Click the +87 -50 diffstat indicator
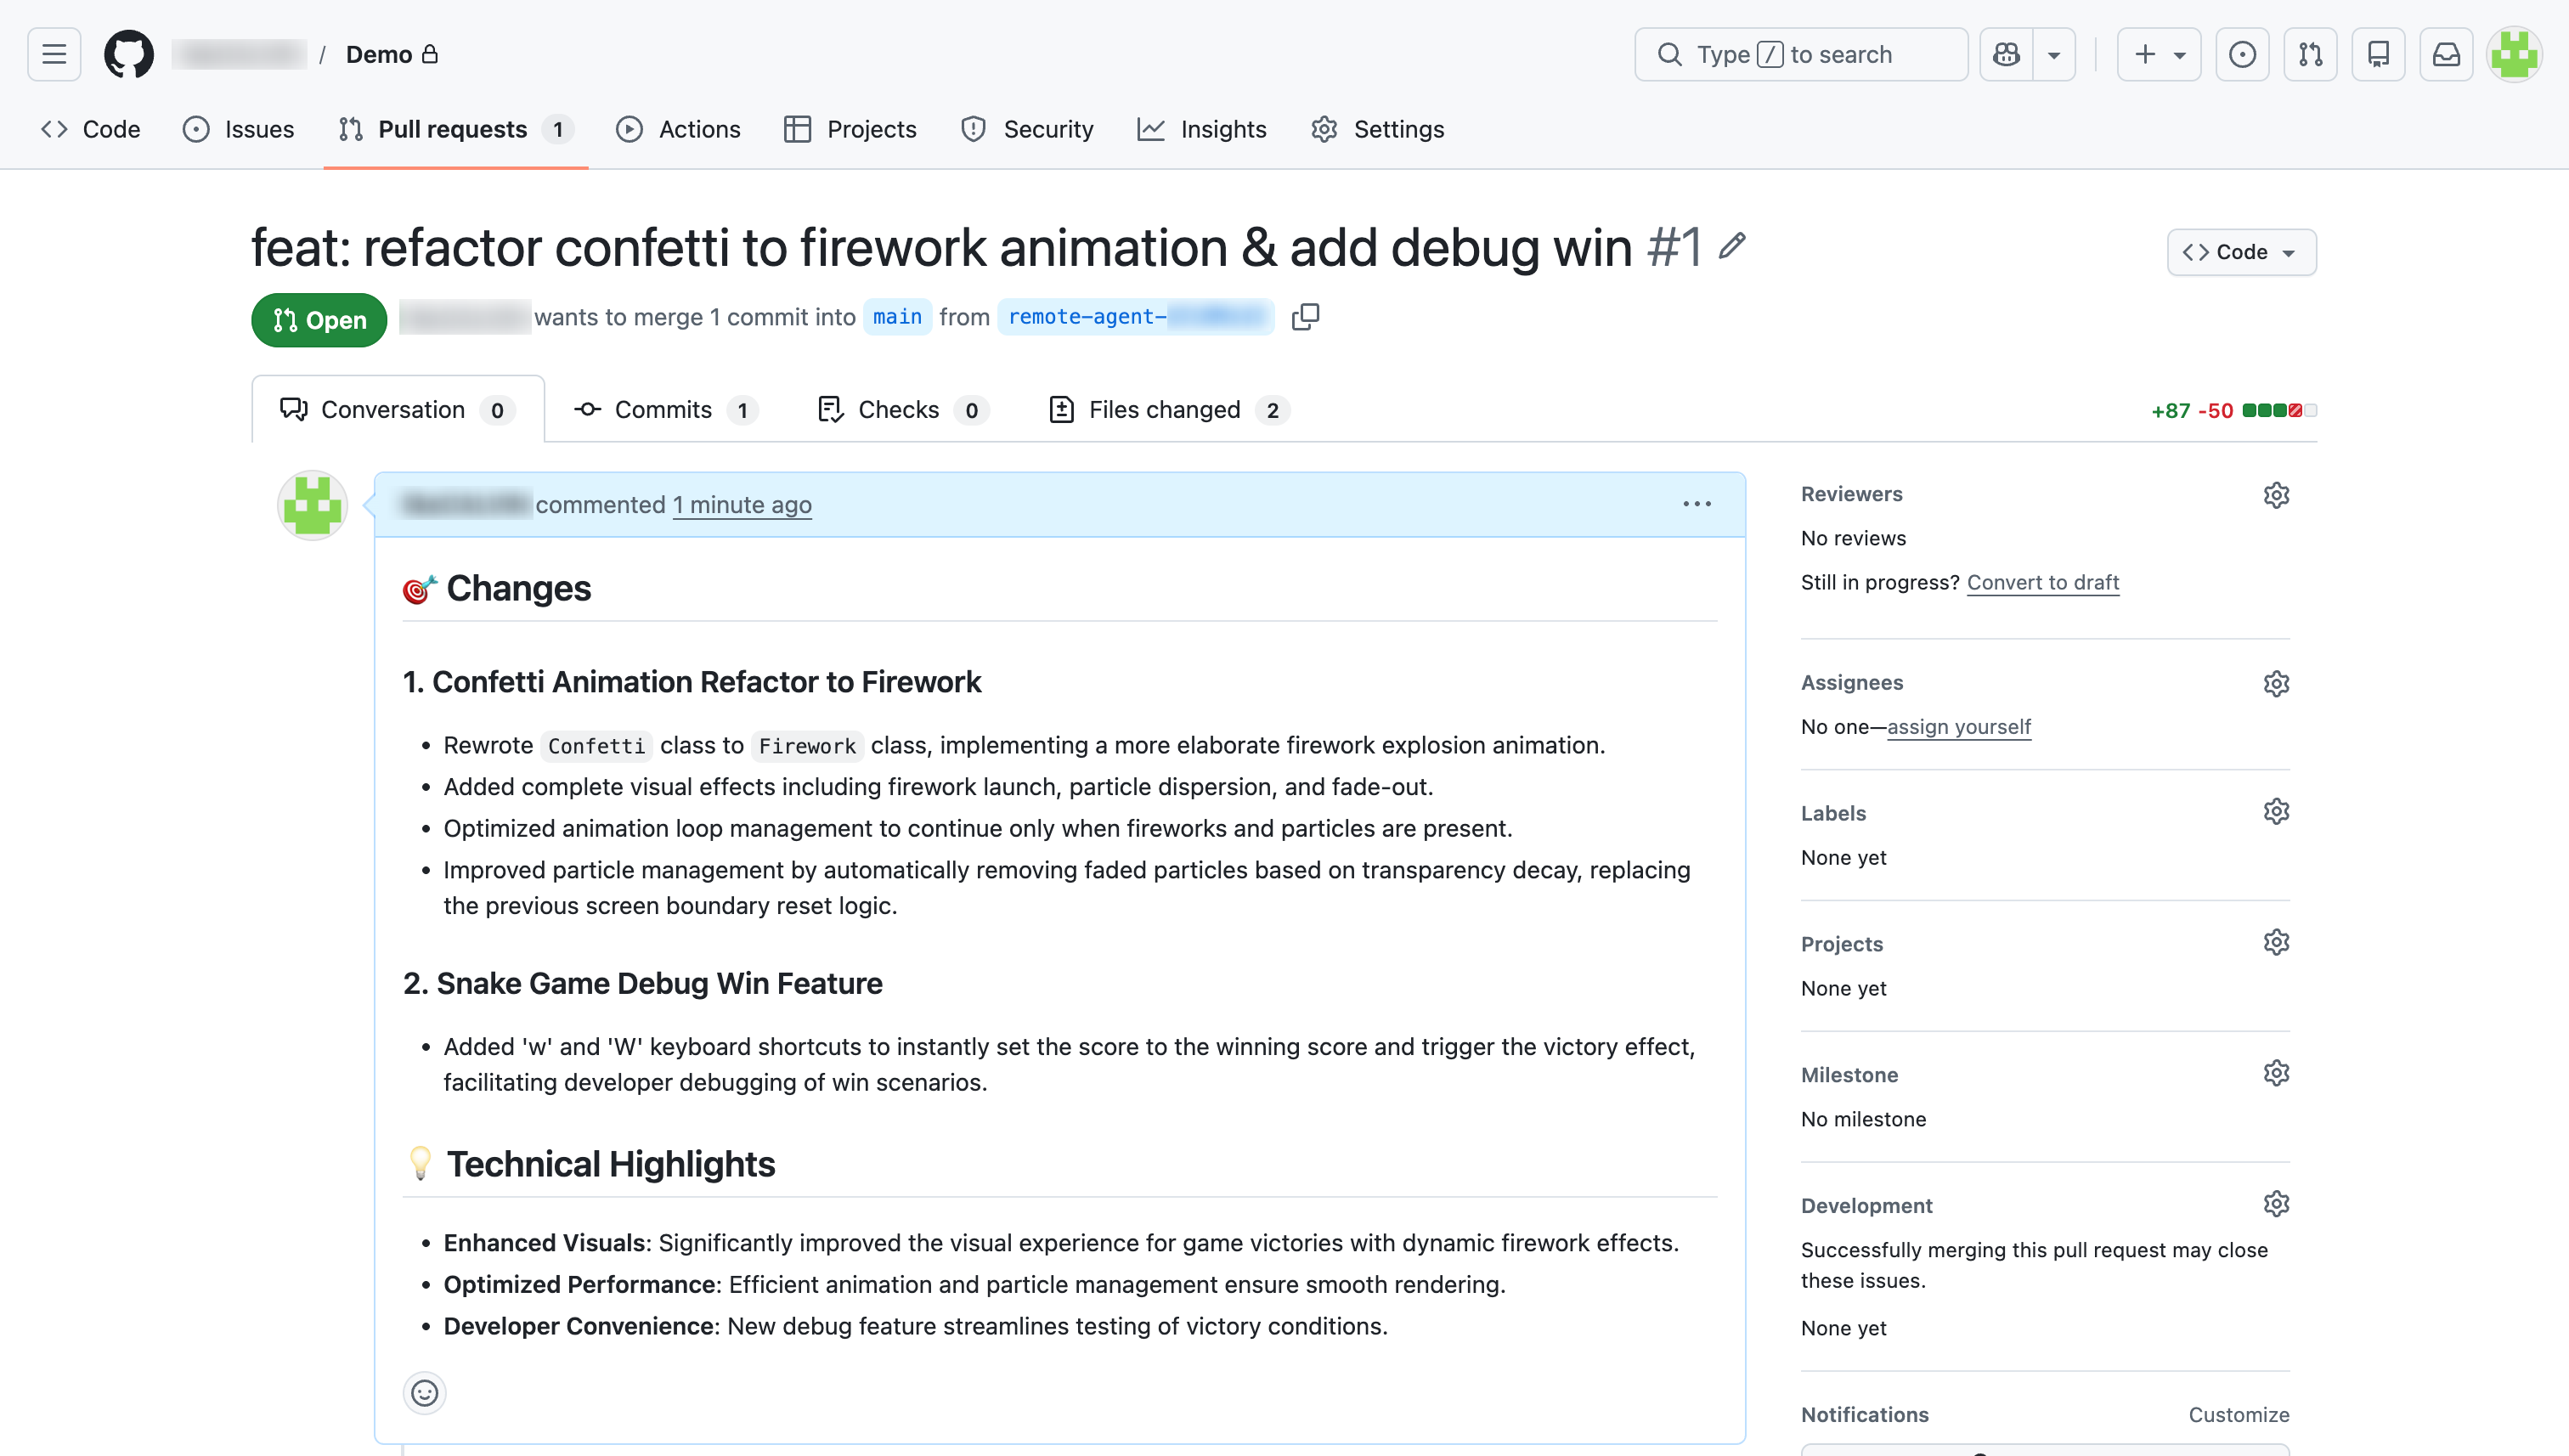This screenshot has width=2569, height=1456. (x=2234, y=411)
